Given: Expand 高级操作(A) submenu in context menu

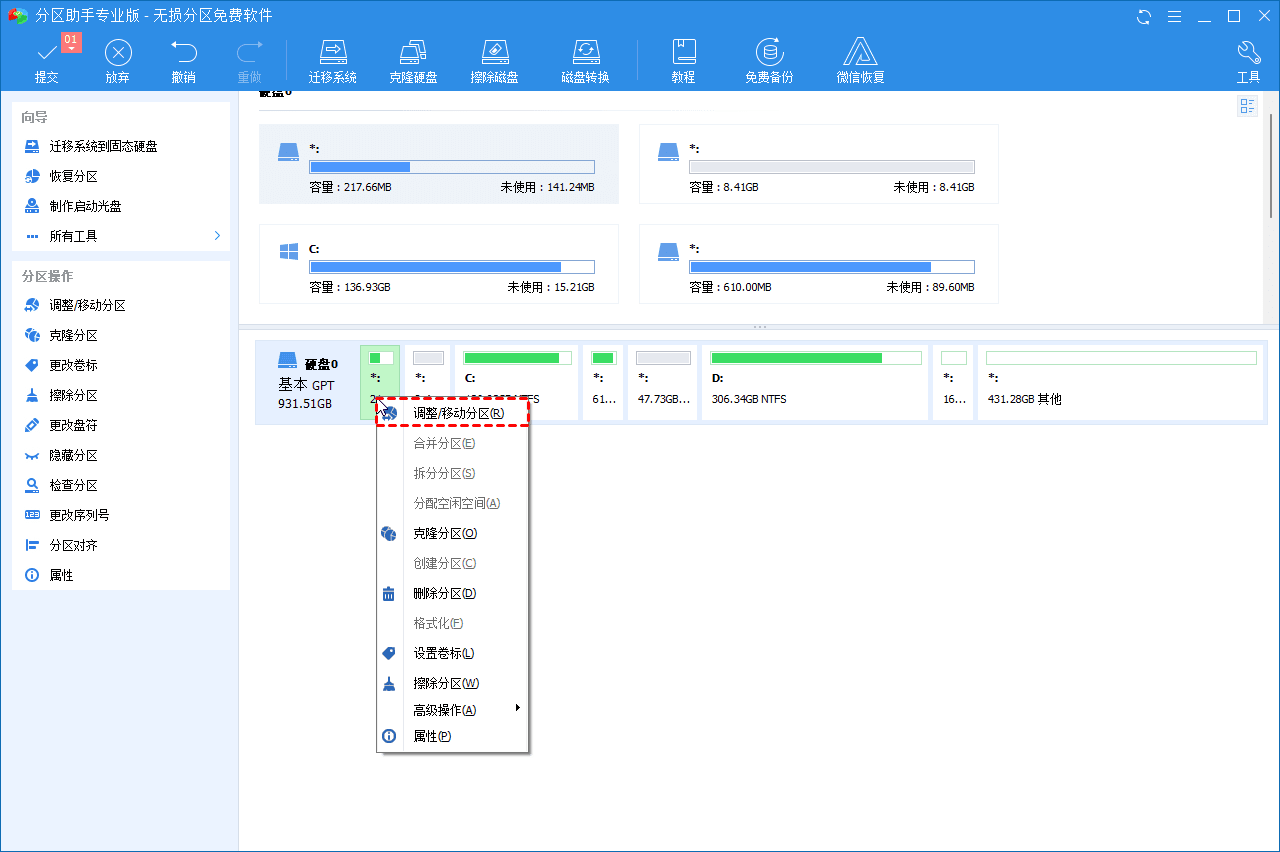Looking at the screenshot, I should 452,710.
